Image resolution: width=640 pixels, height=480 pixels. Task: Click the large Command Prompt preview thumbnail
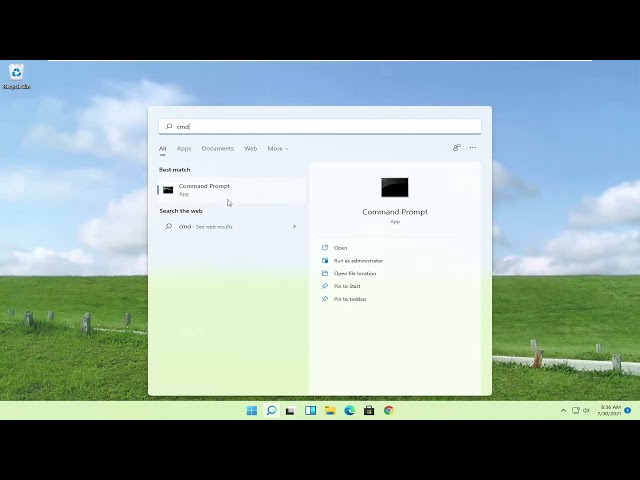[395, 187]
